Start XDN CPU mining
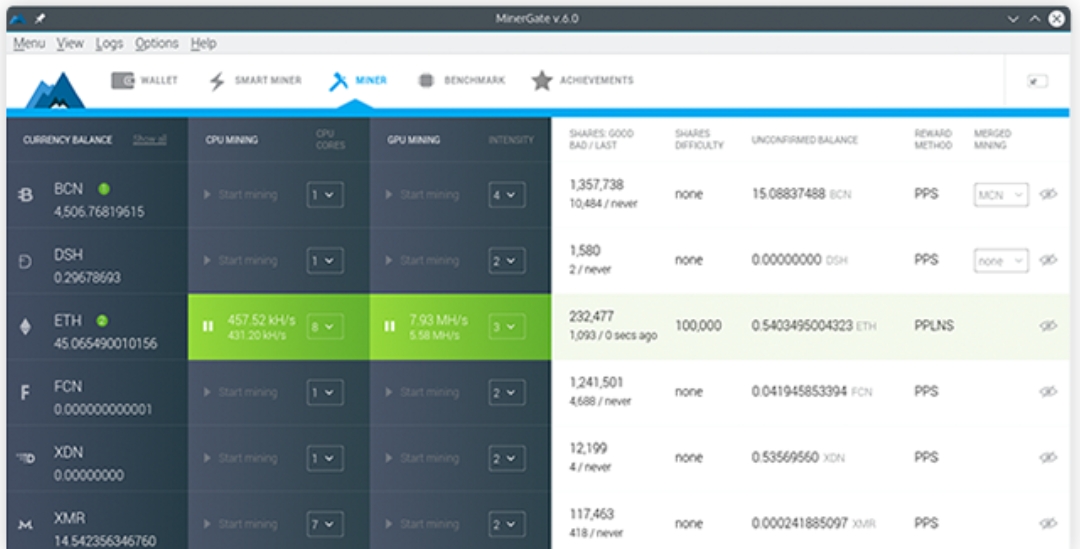 coord(241,459)
